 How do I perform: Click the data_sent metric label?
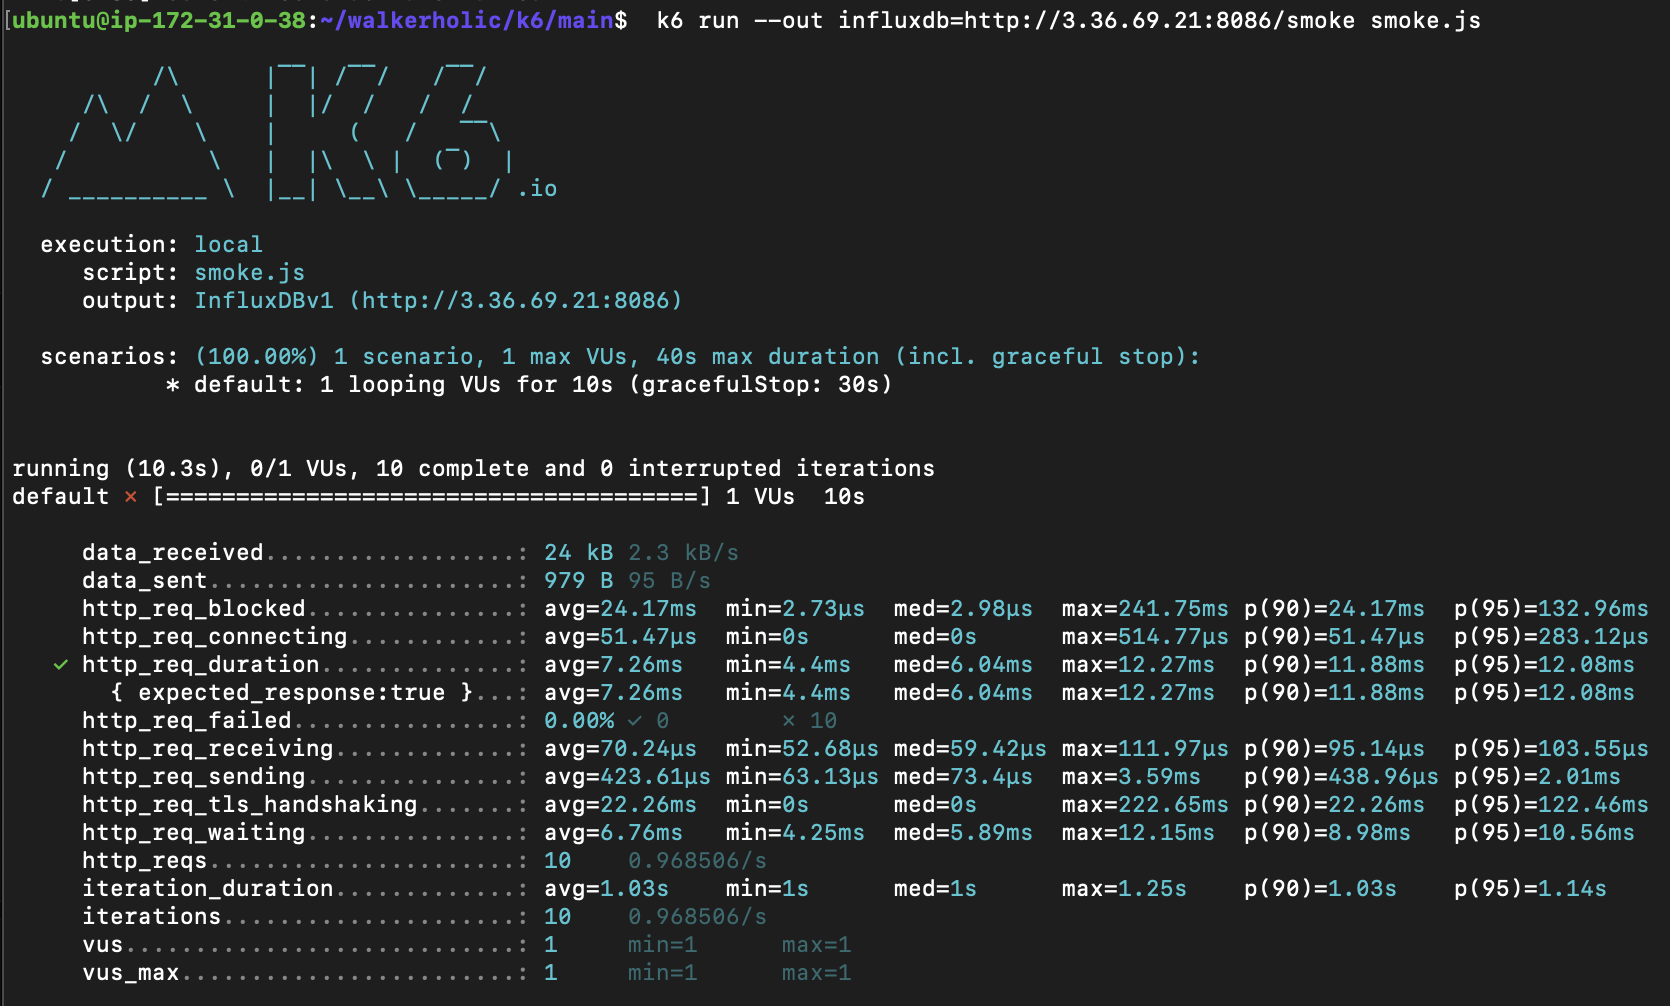pyautogui.click(x=145, y=581)
